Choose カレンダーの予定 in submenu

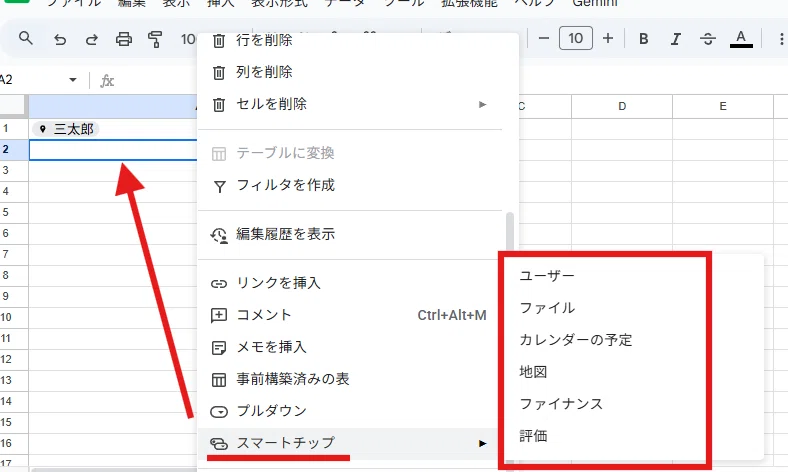[575, 340]
